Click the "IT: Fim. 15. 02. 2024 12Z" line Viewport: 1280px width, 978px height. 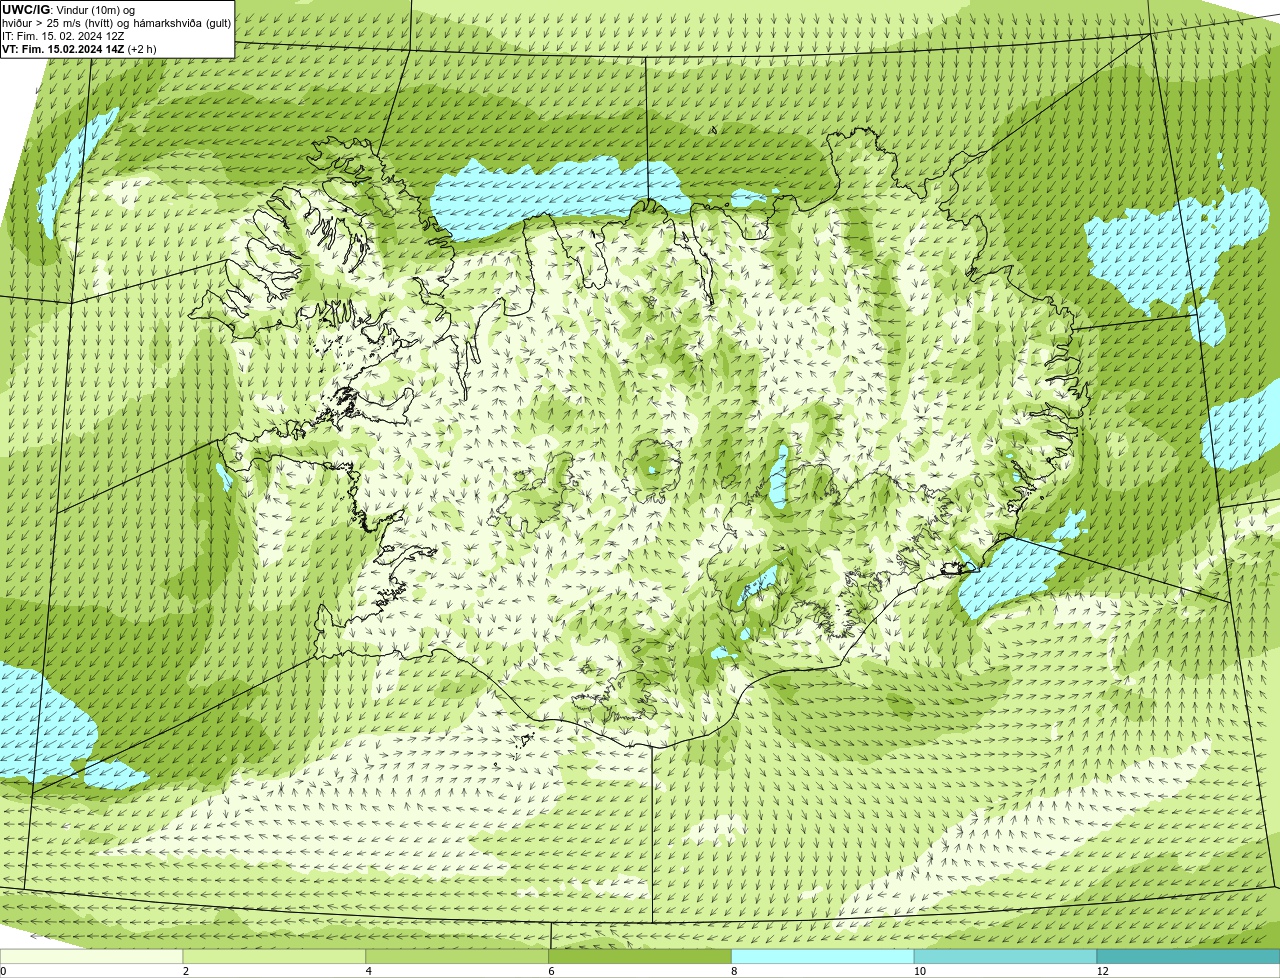(x=63, y=35)
